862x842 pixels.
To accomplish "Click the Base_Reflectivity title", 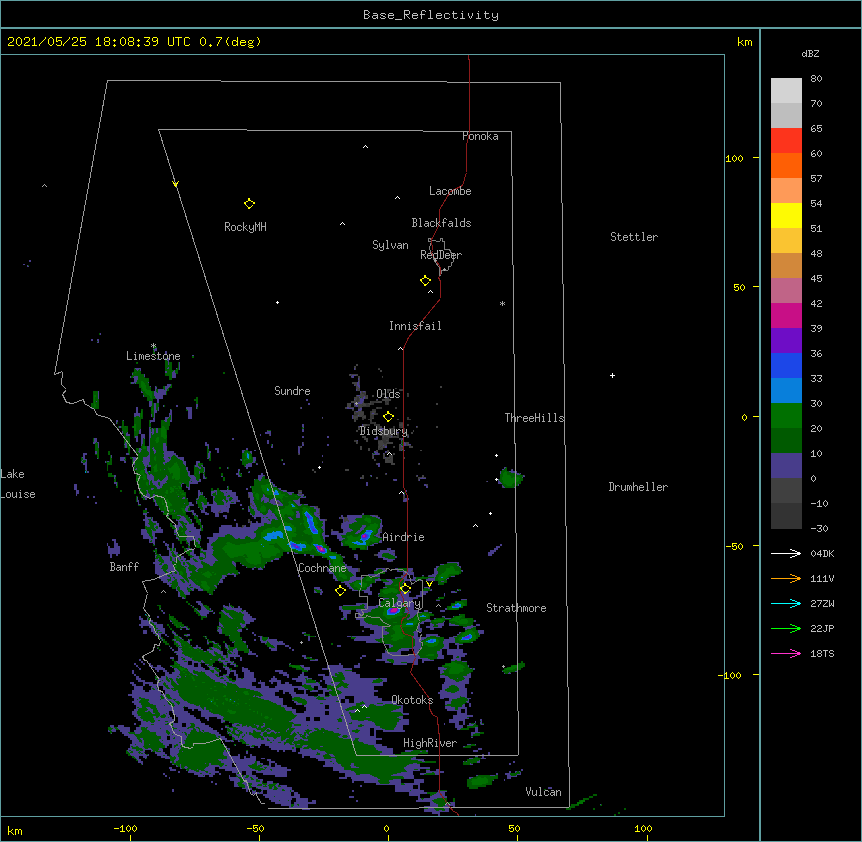I will click(x=431, y=15).
